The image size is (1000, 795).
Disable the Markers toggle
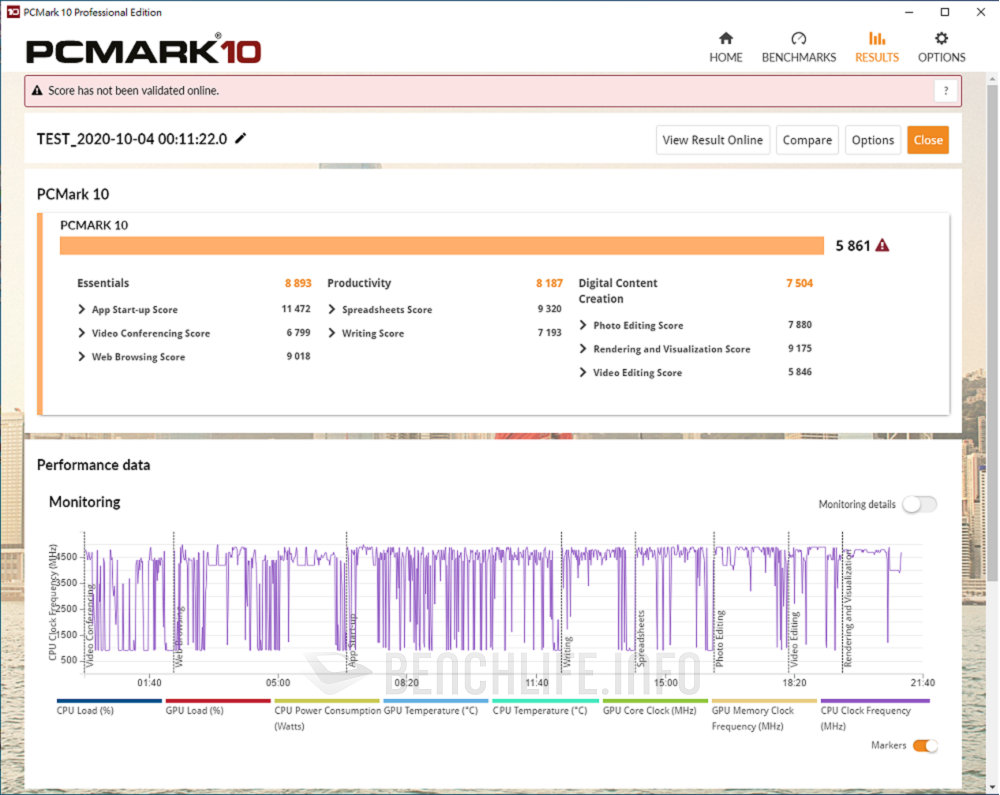[925, 745]
